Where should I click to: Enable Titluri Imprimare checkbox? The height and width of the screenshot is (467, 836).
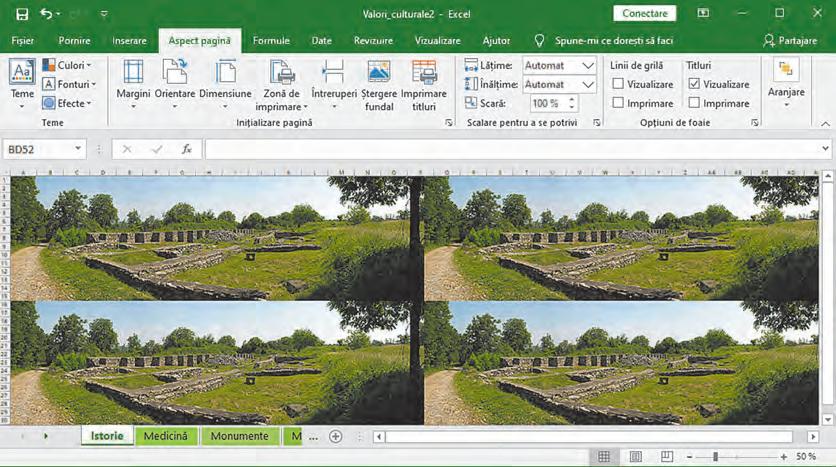pos(694,102)
